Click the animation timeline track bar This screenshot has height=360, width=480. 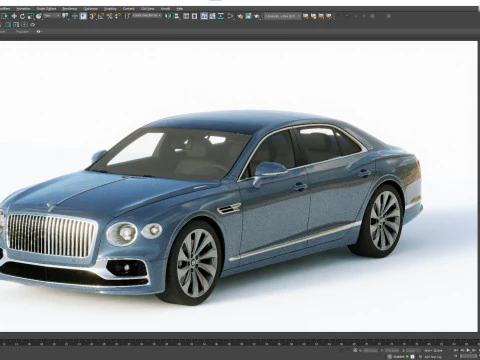pyautogui.click(x=240, y=342)
